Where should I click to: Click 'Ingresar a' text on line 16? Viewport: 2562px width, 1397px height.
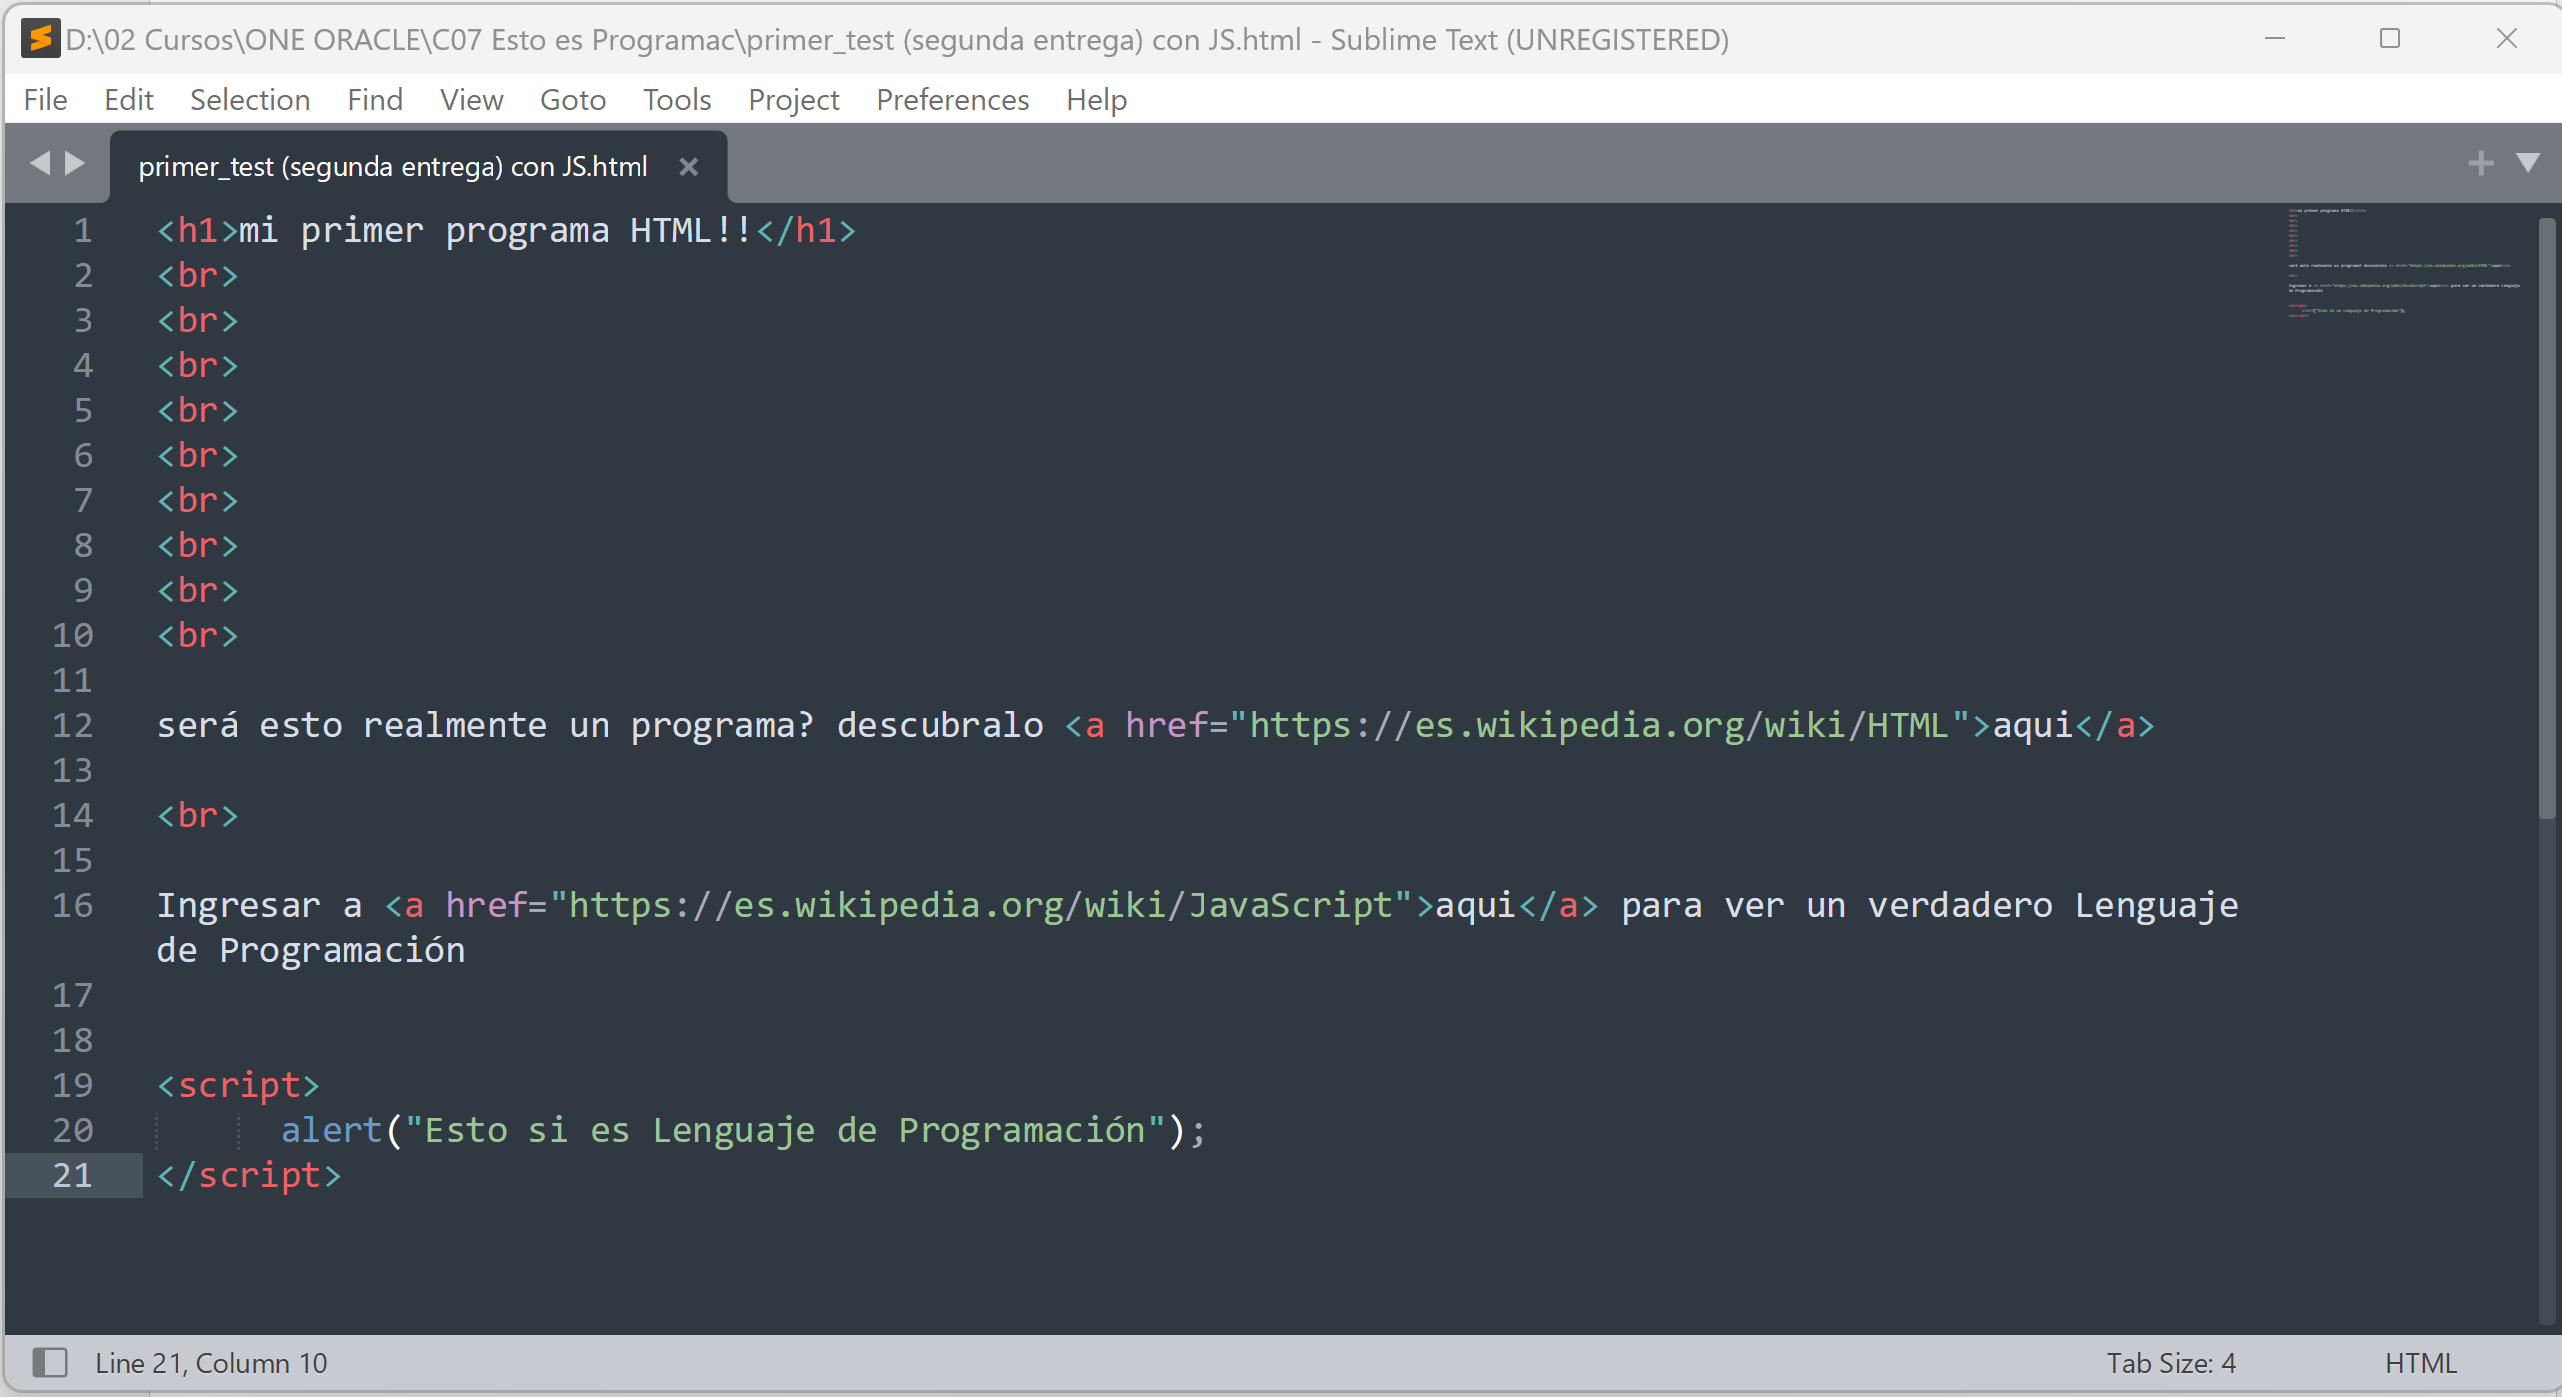(259, 906)
